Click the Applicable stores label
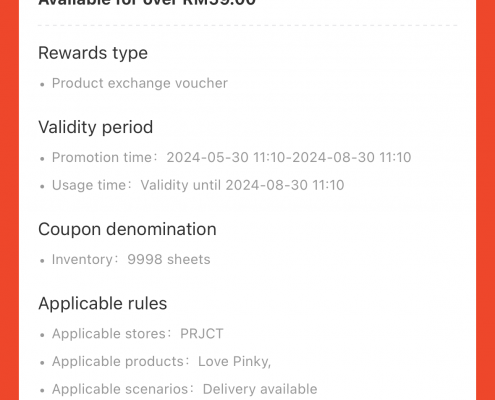 coord(109,334)
